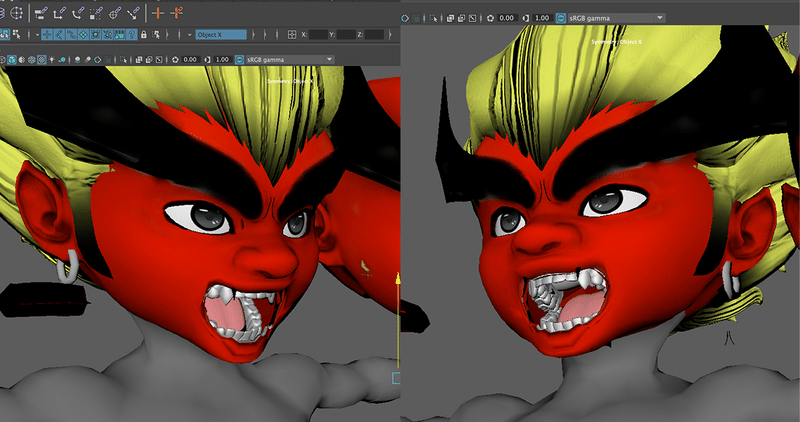
Task: Expand the collapsed section right after Object X
Action: [254, 35]
